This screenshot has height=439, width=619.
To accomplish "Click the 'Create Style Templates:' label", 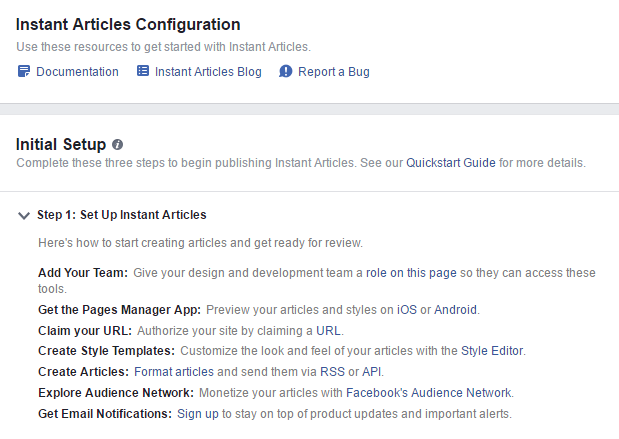I will [107, 351].
